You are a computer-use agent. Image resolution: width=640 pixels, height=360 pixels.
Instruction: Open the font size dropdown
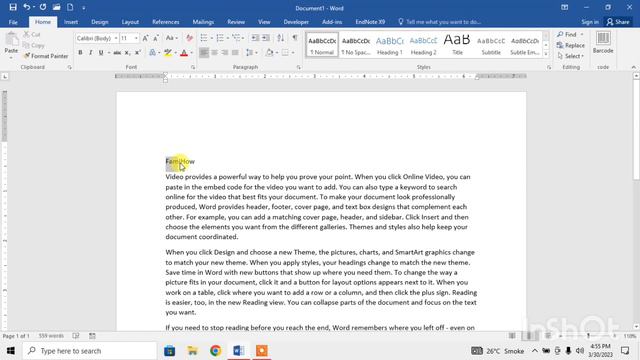(136, 38)
